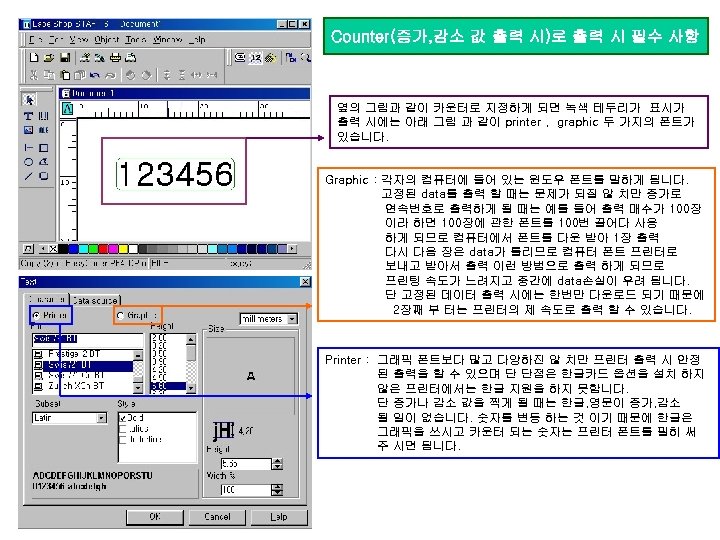Open the File menu
The image size is (720, 540).
36,39
